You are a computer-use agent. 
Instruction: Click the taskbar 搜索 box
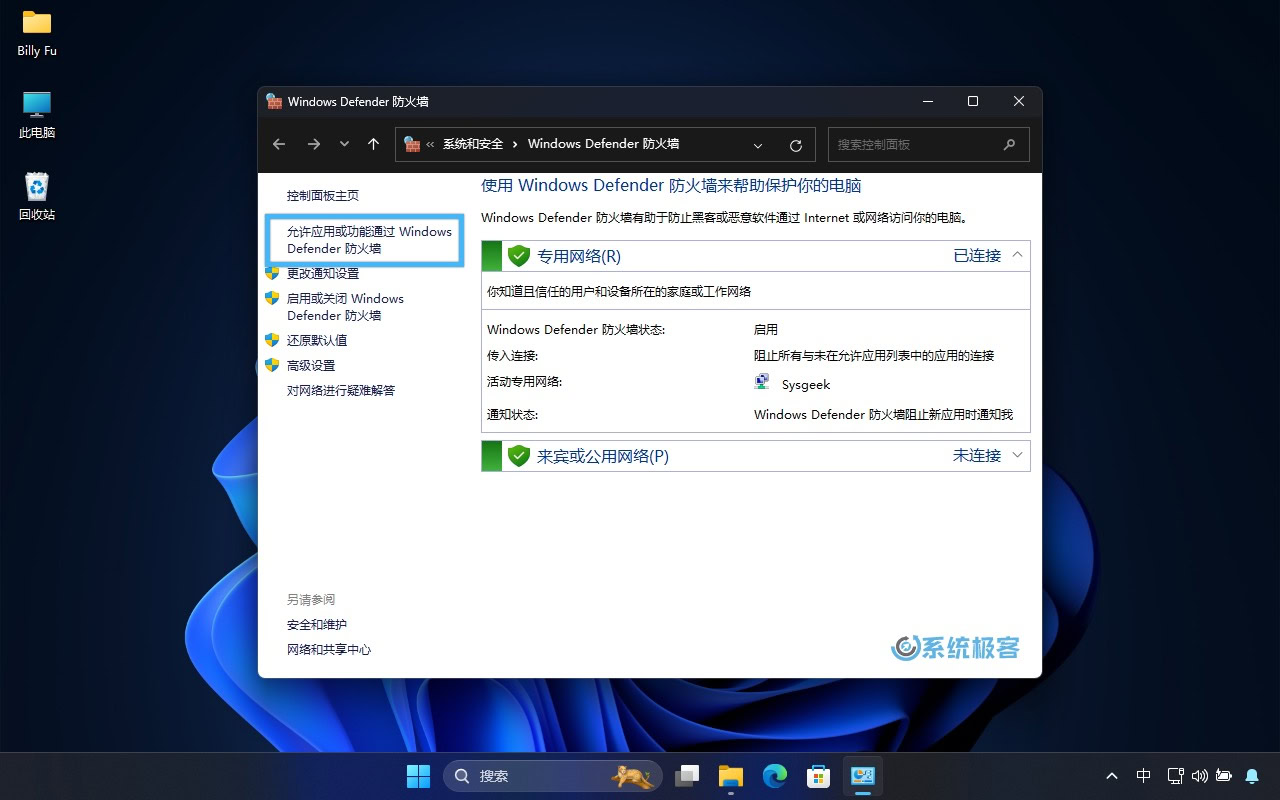pyautogui.click(x=553, y=776)
